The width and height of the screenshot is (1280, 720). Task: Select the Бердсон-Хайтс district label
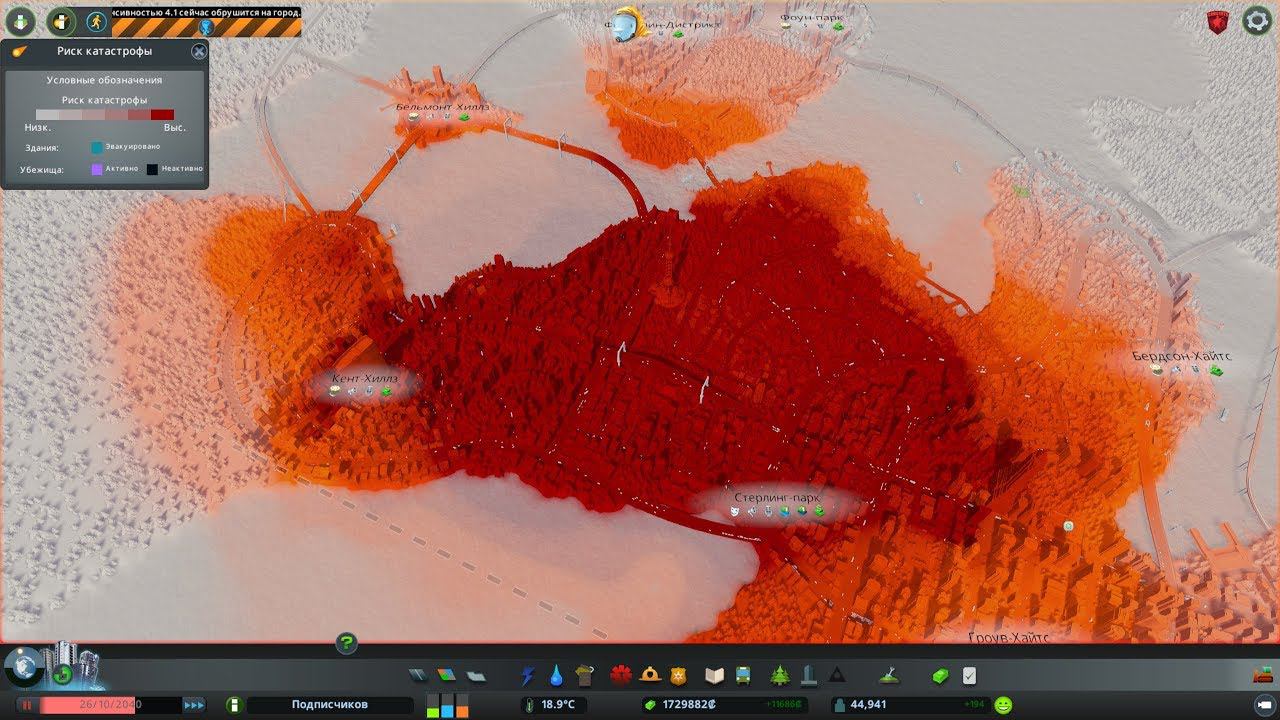tap(1182, 356)
